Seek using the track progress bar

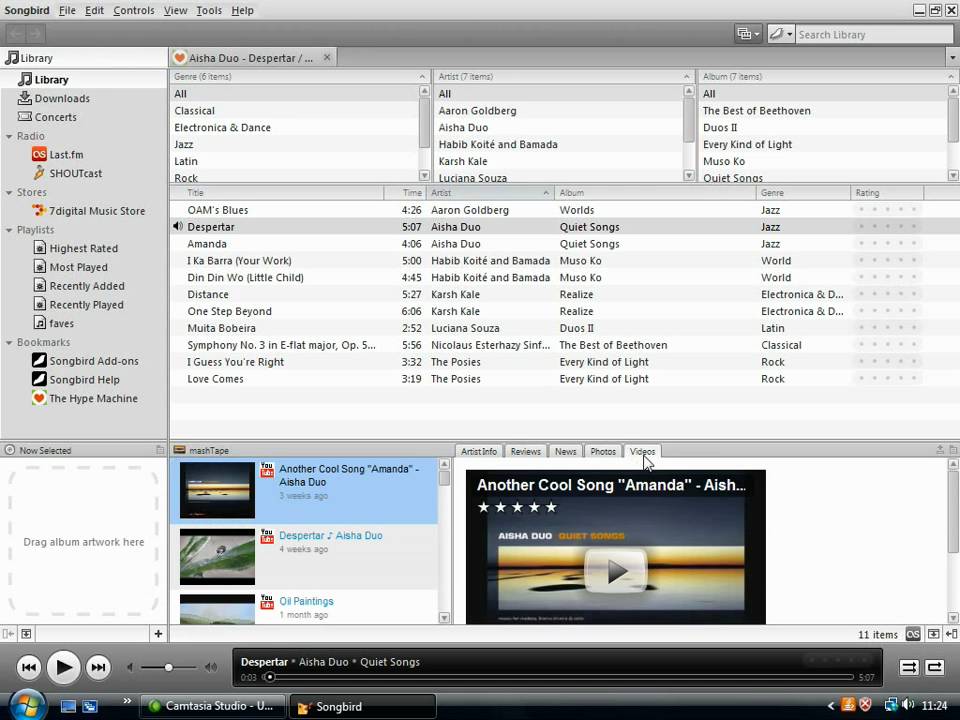[558, 677]
